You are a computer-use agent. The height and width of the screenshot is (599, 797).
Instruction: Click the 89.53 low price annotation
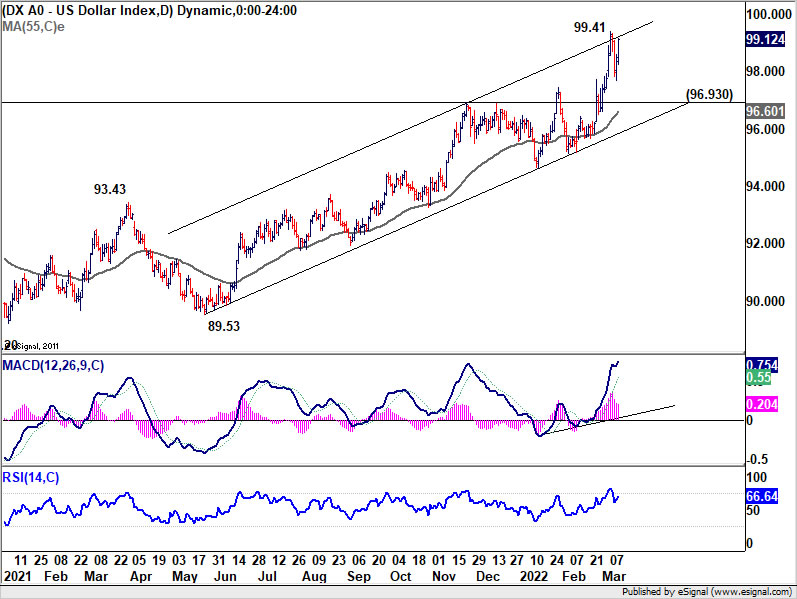tap(224, 326)
